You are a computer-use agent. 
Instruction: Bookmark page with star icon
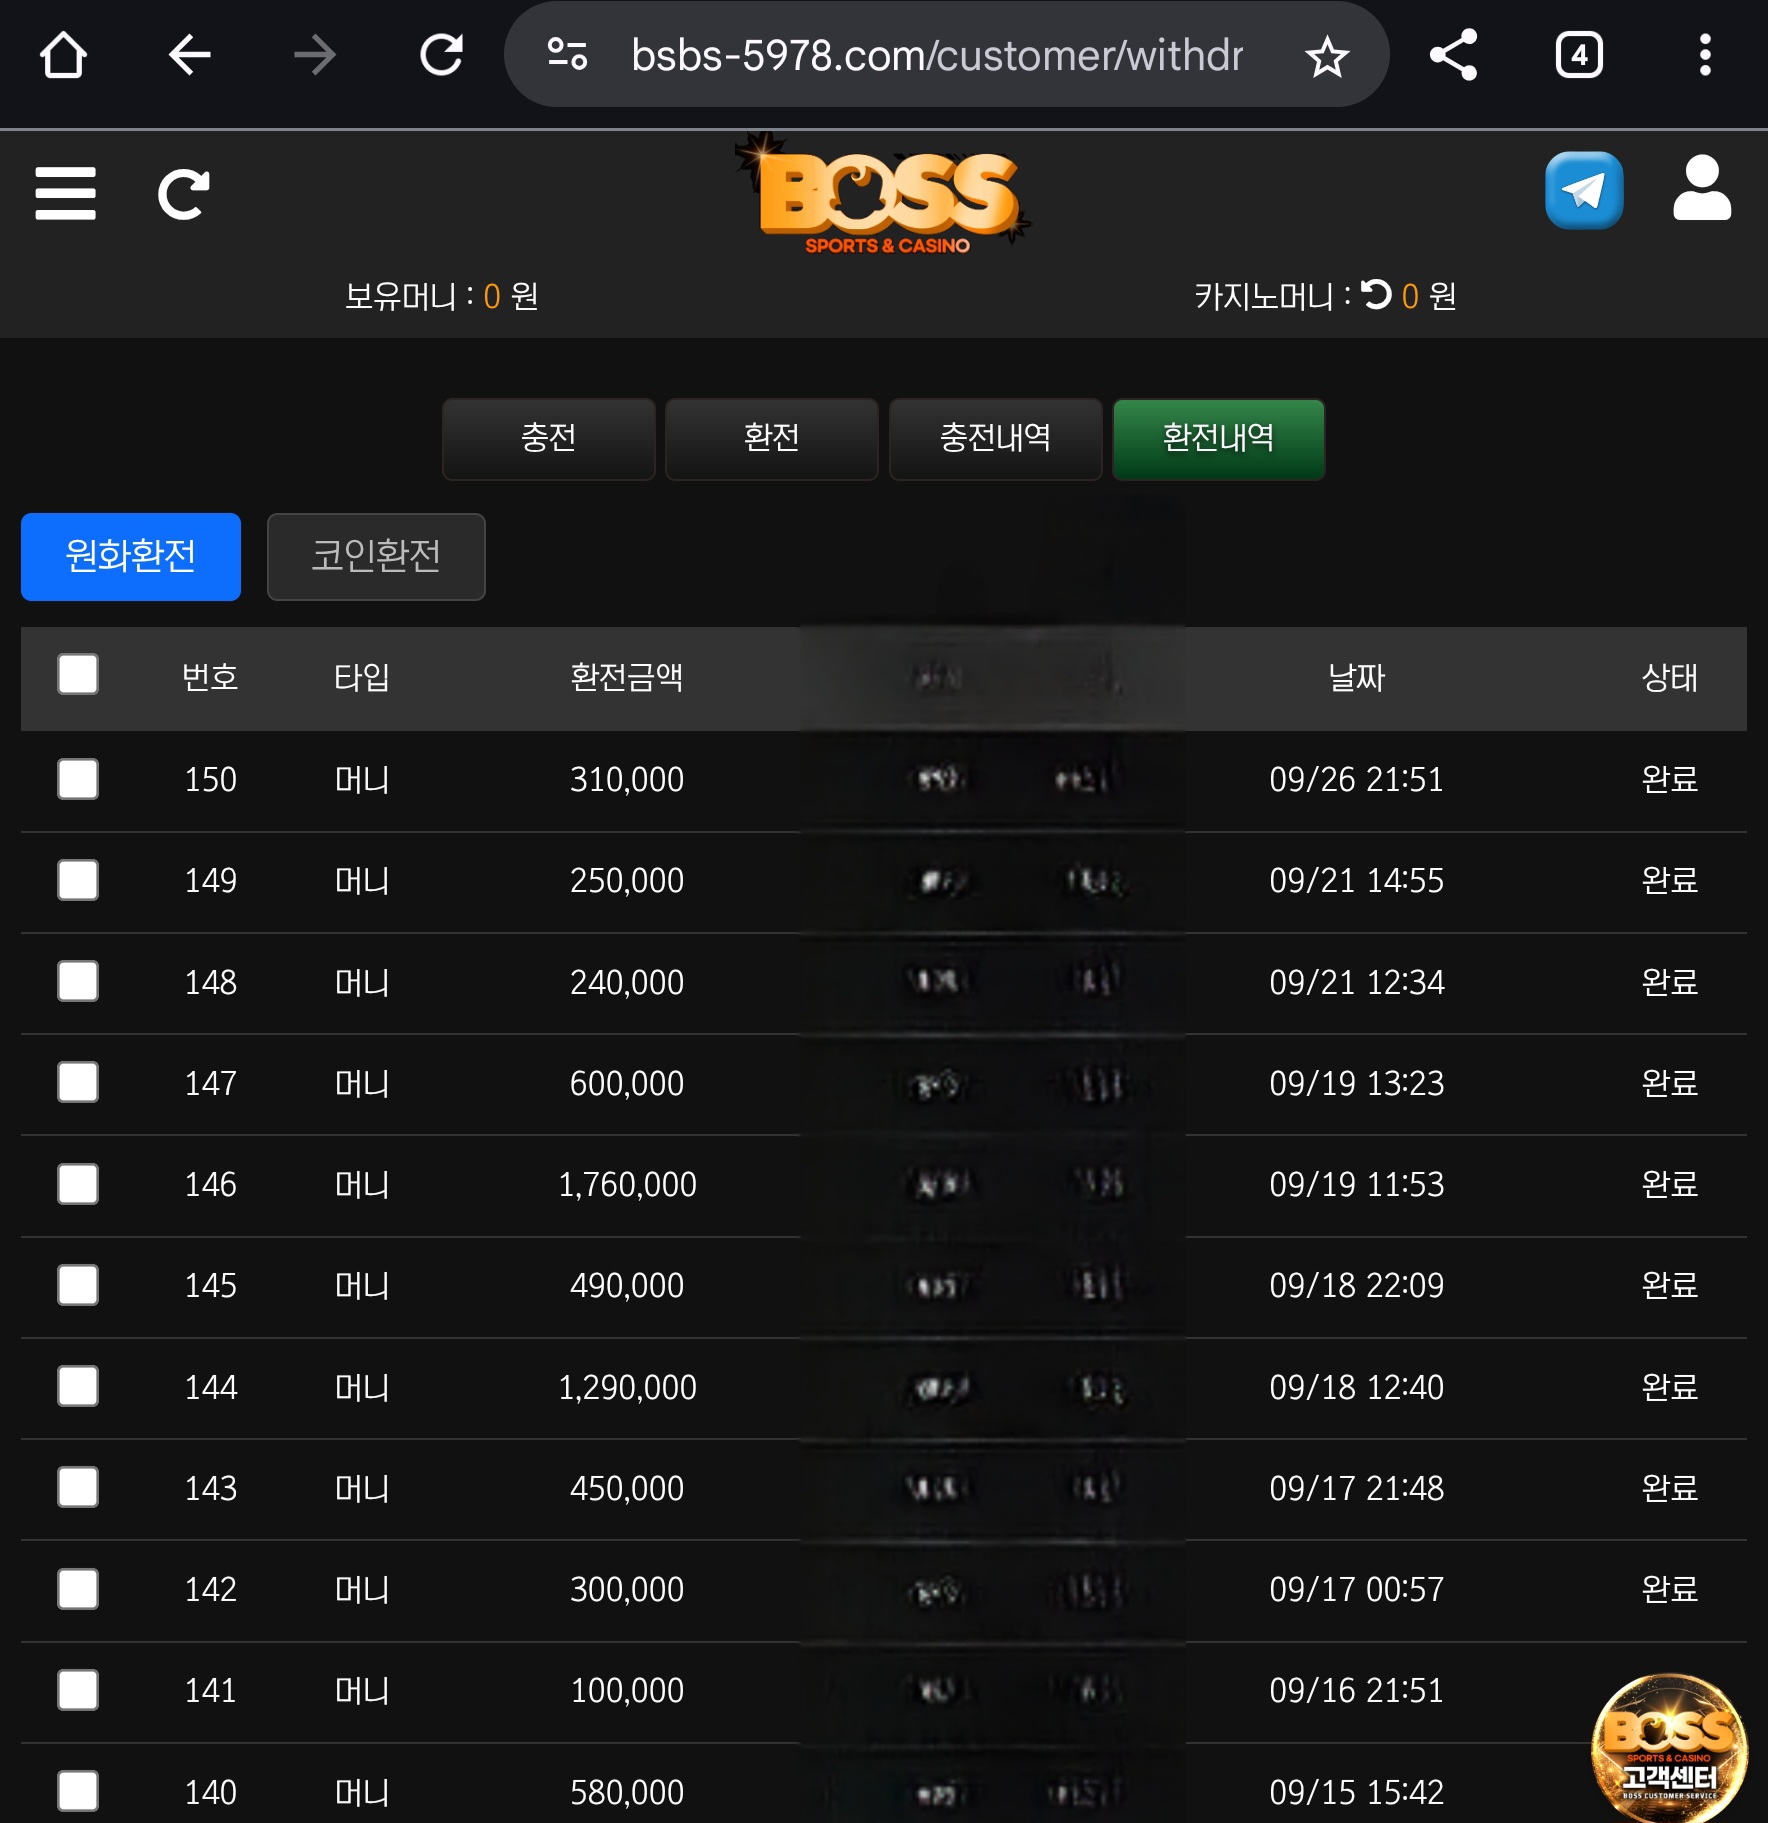[1326, 56]
